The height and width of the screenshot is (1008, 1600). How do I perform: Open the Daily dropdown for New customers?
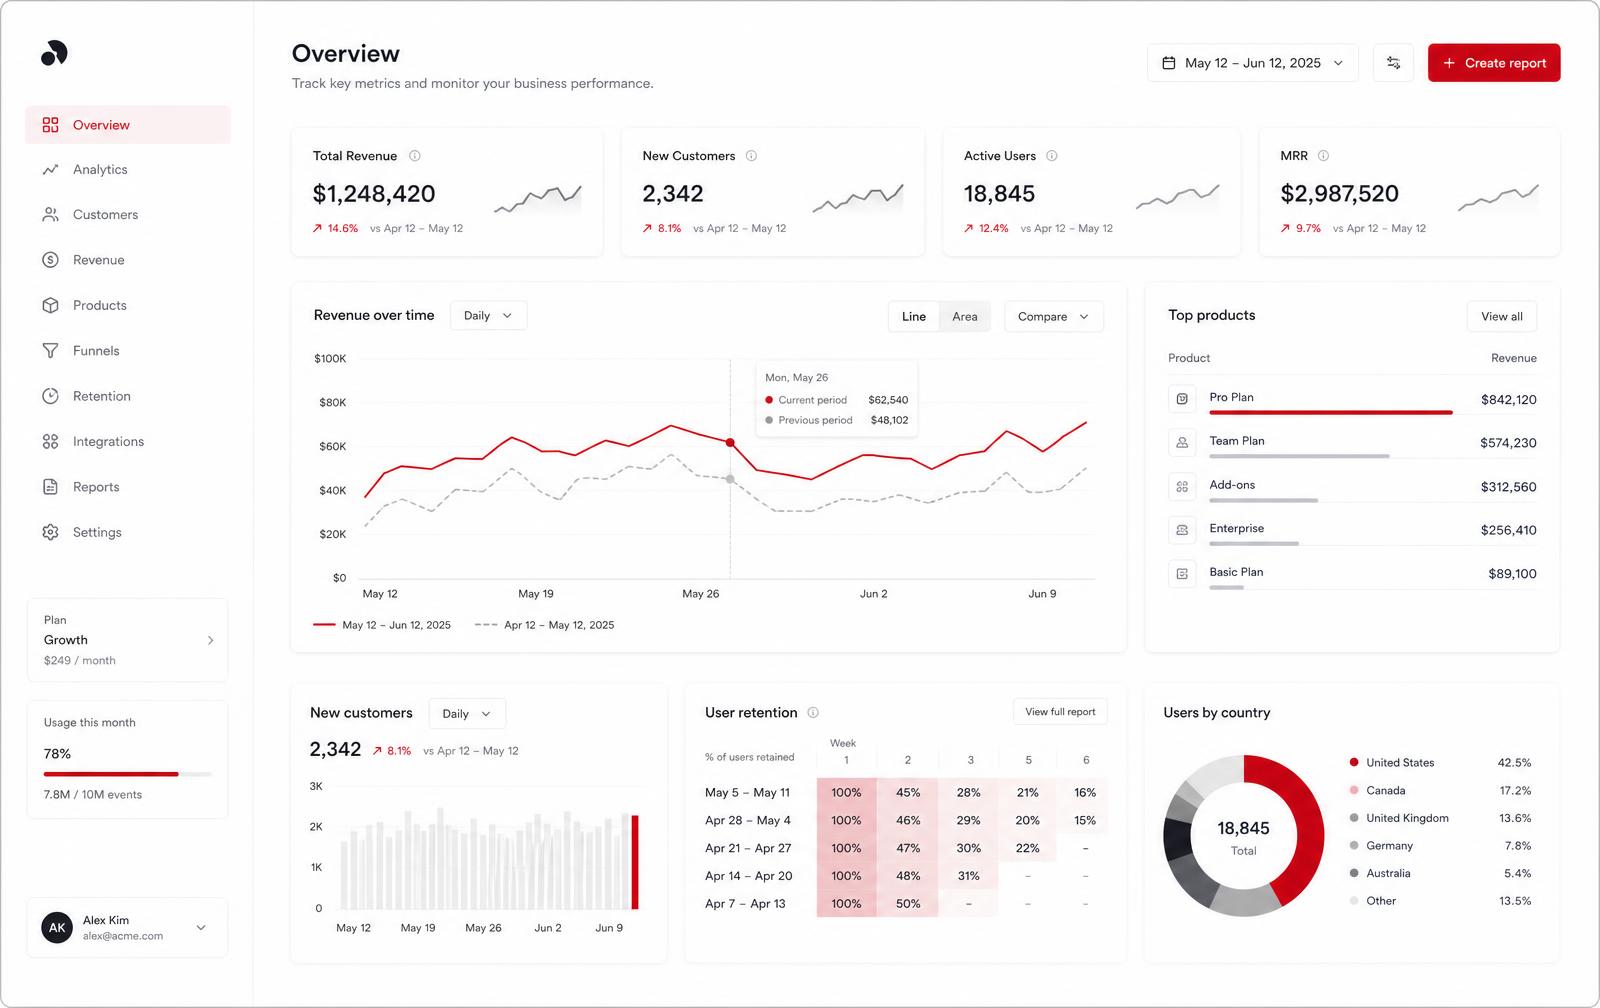click(467, 714)
